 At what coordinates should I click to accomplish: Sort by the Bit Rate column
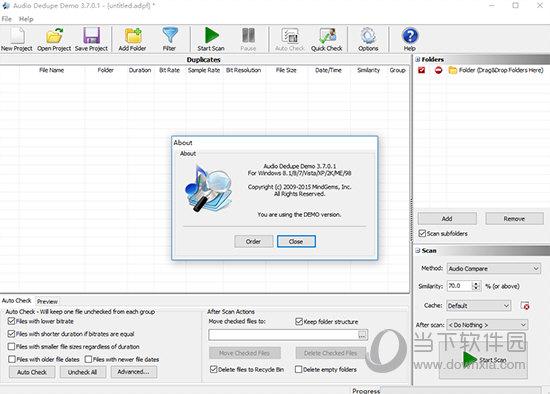tap(169, 70)
